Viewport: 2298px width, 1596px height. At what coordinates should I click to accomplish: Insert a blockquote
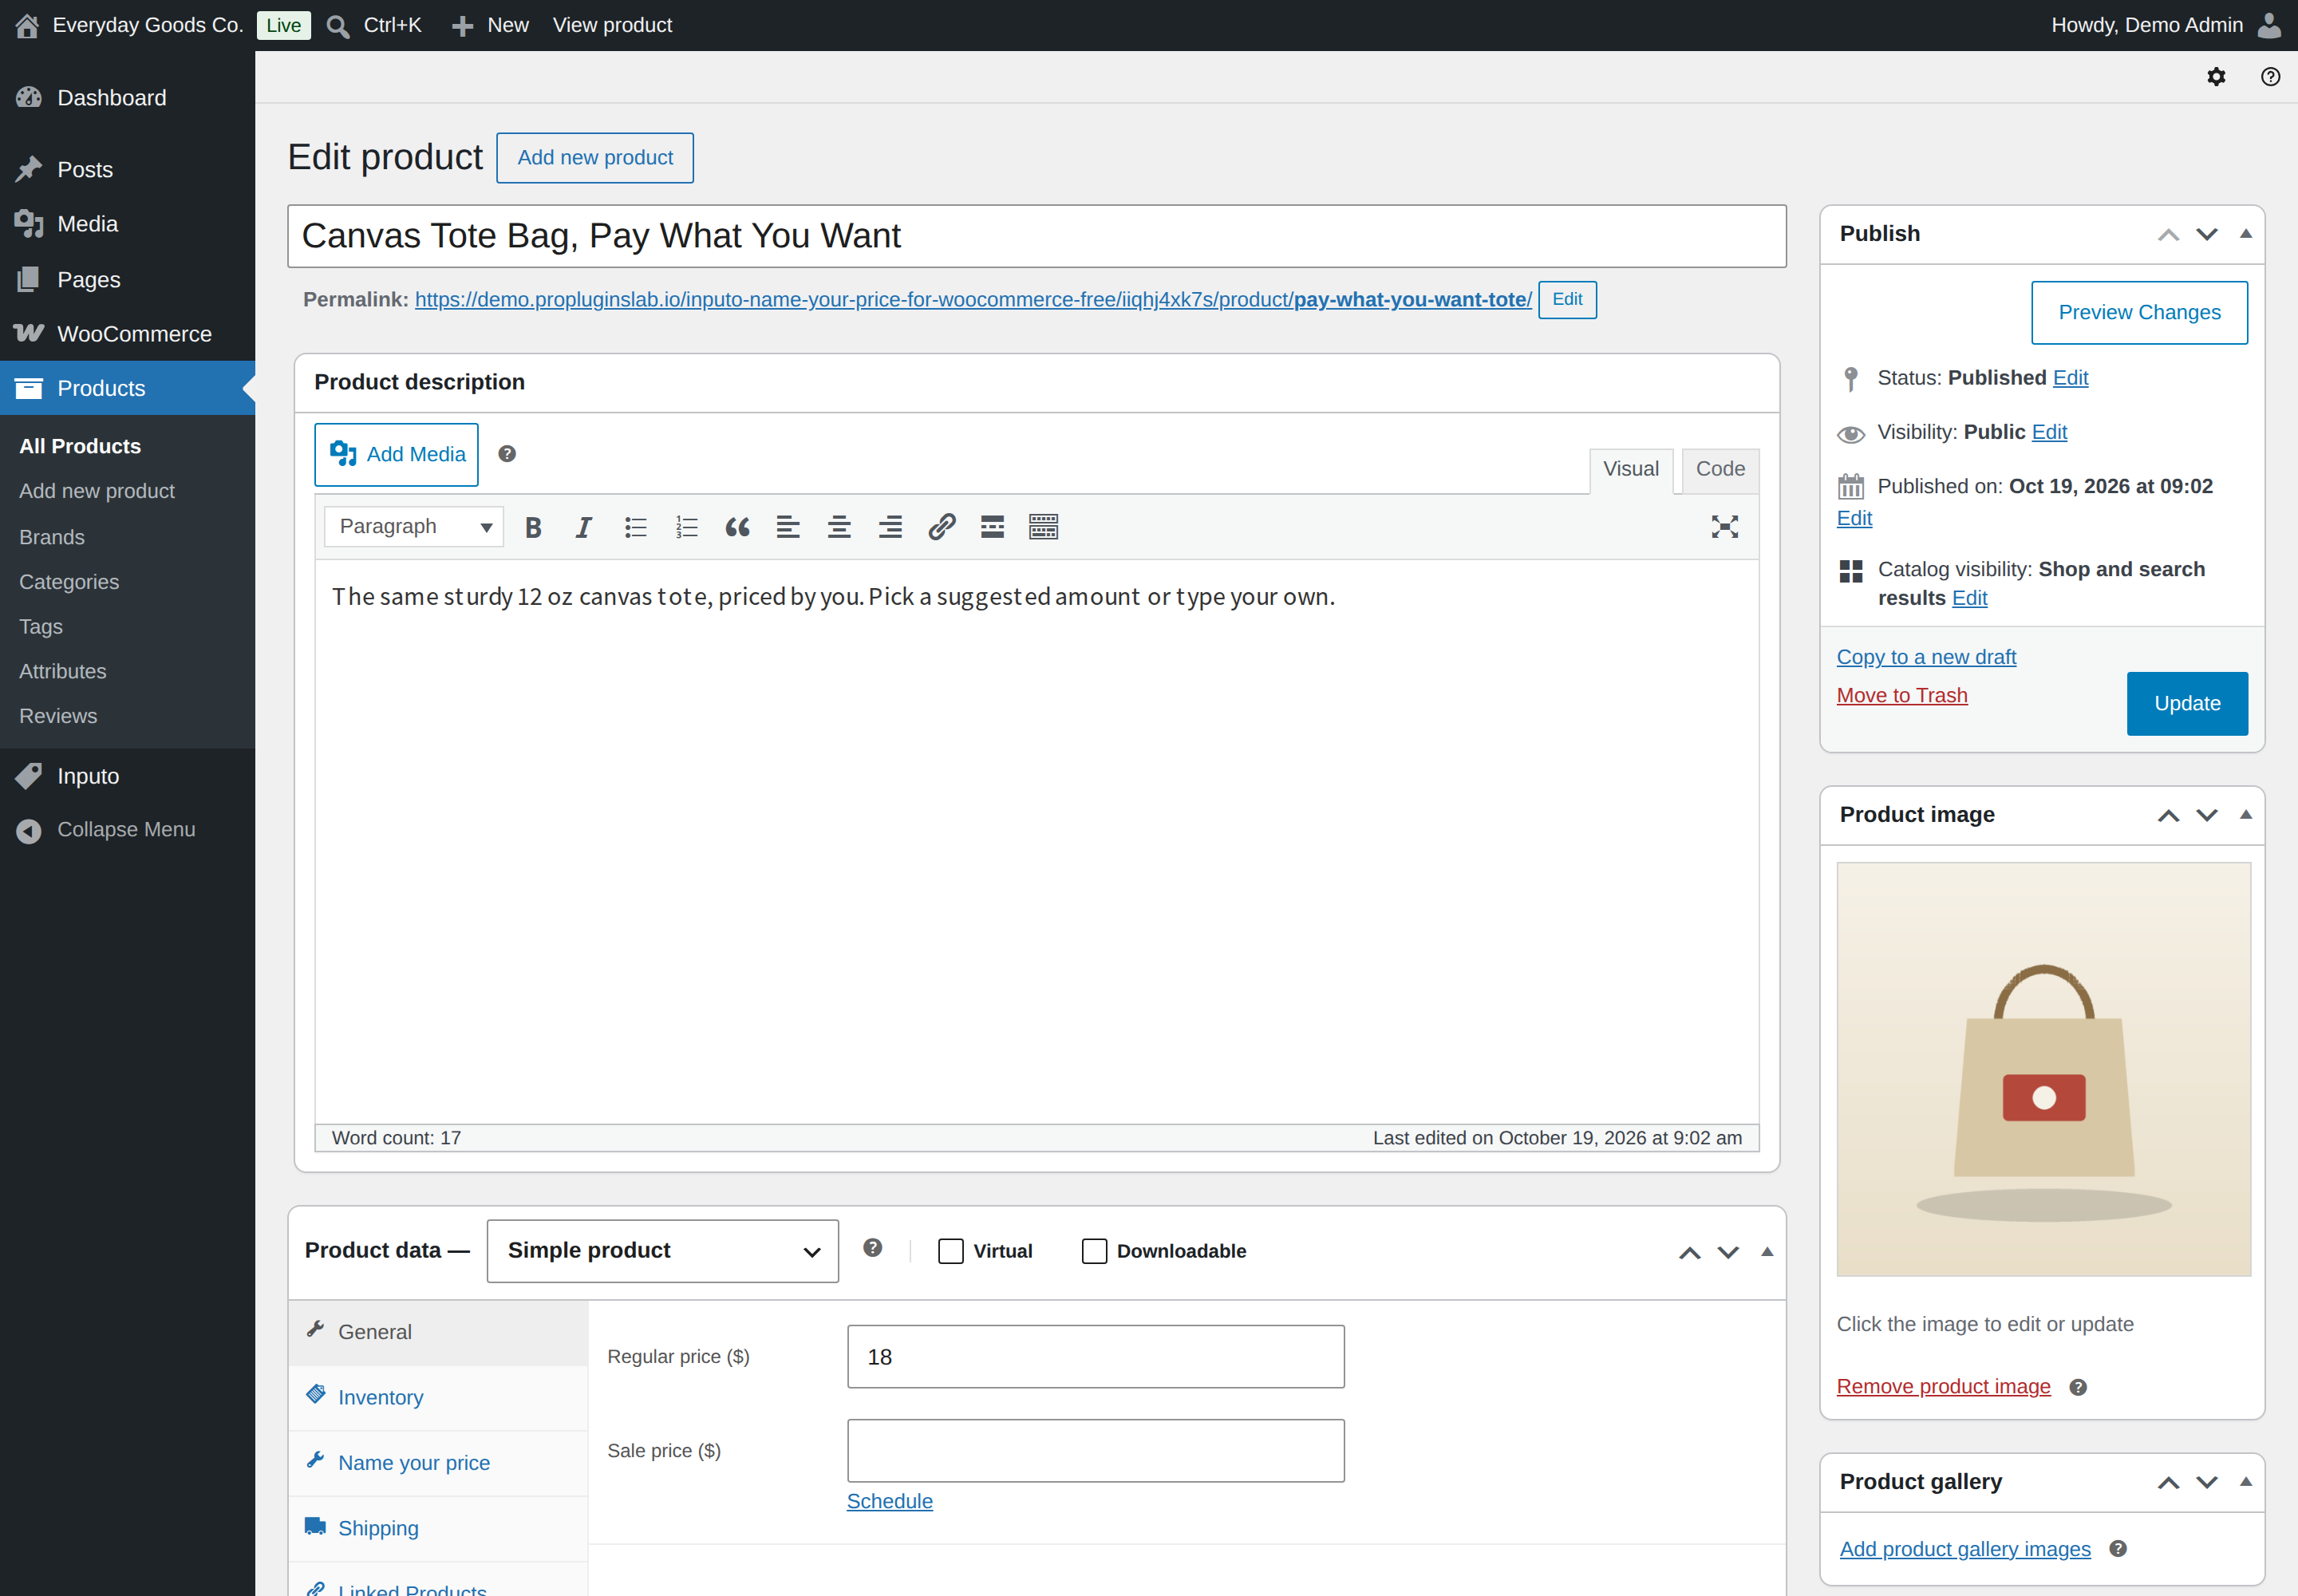click(738, 527)
